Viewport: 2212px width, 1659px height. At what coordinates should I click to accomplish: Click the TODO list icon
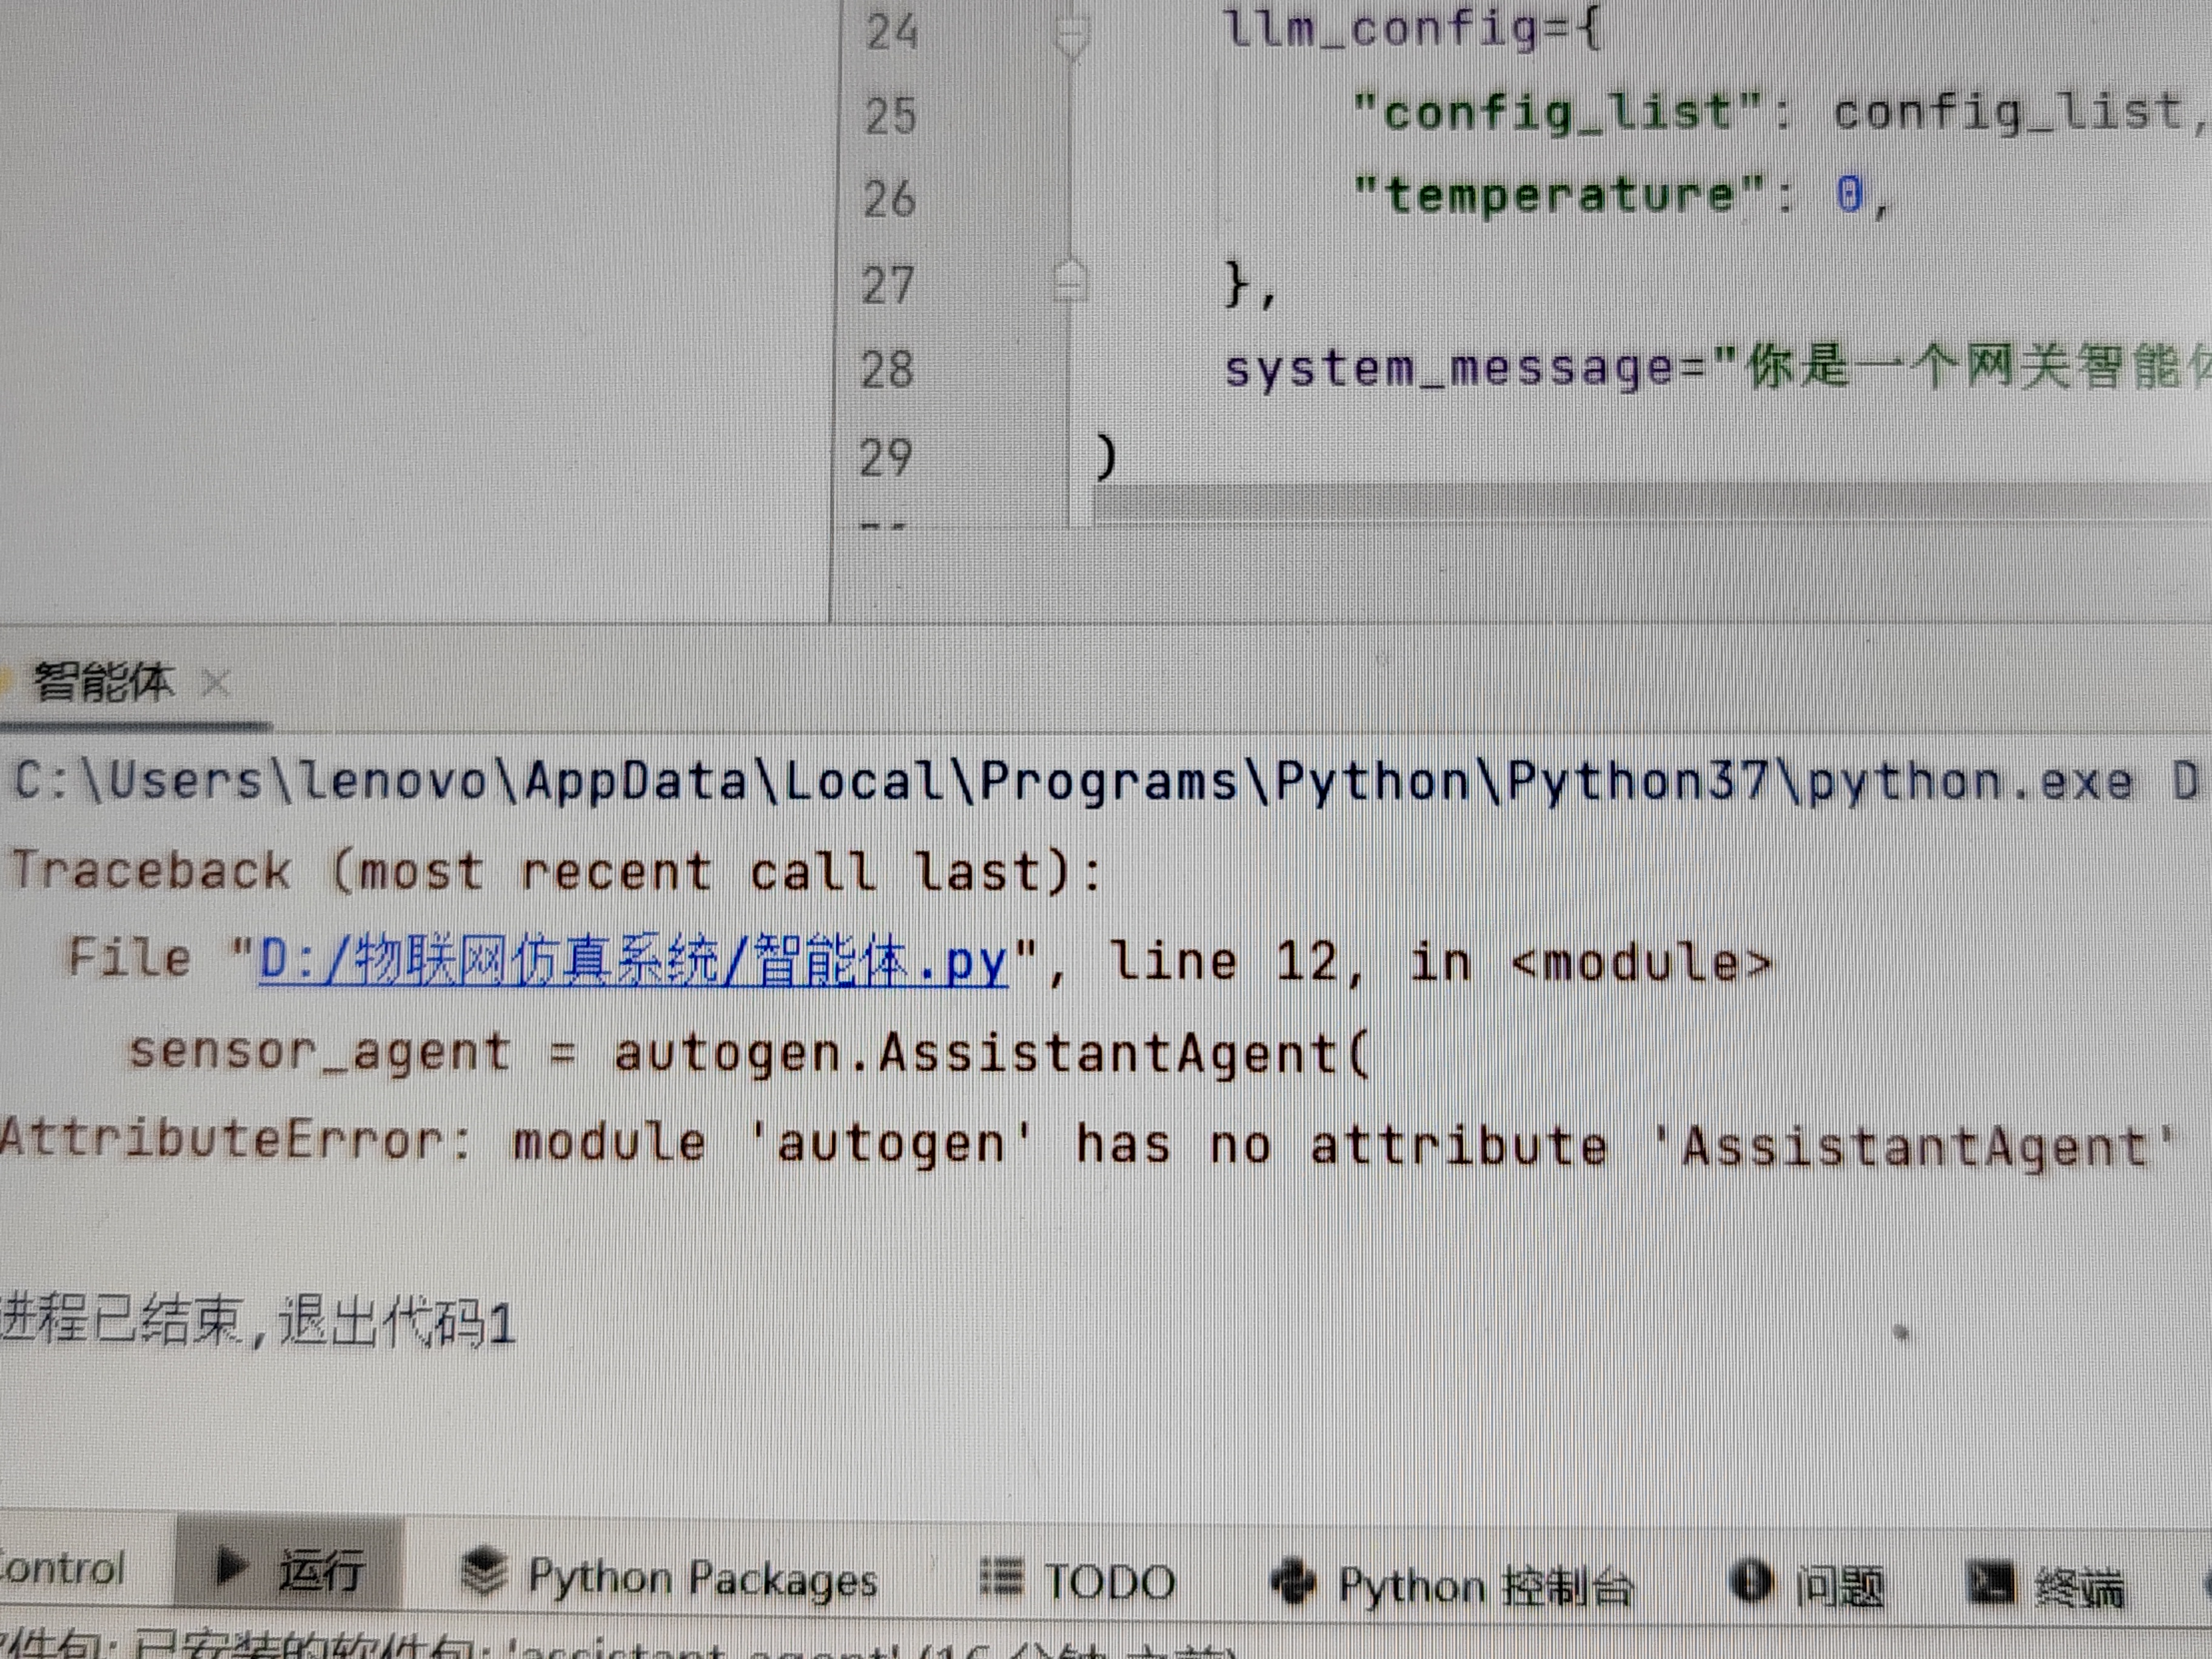(1001, 1577)
